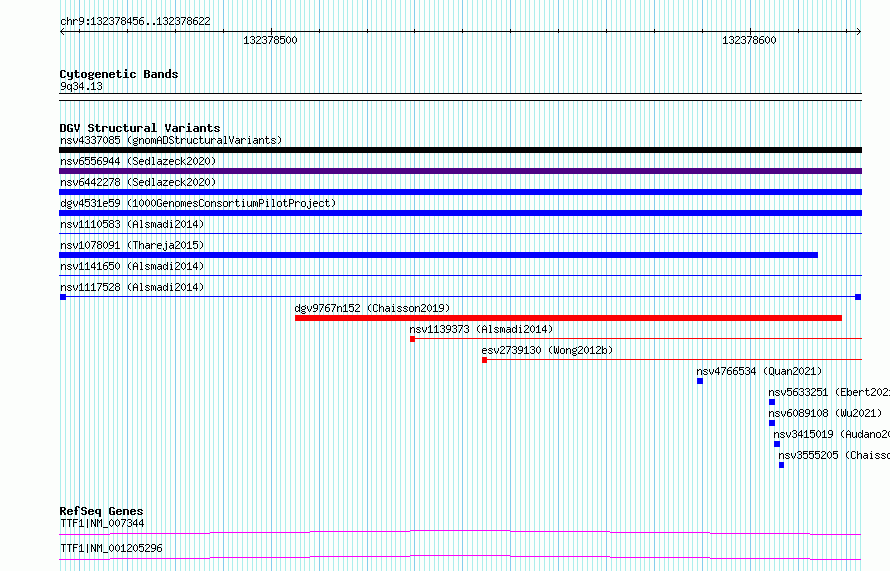Click the nsv6556944 (Sedlazeck2020) label

tap(138, 161)
